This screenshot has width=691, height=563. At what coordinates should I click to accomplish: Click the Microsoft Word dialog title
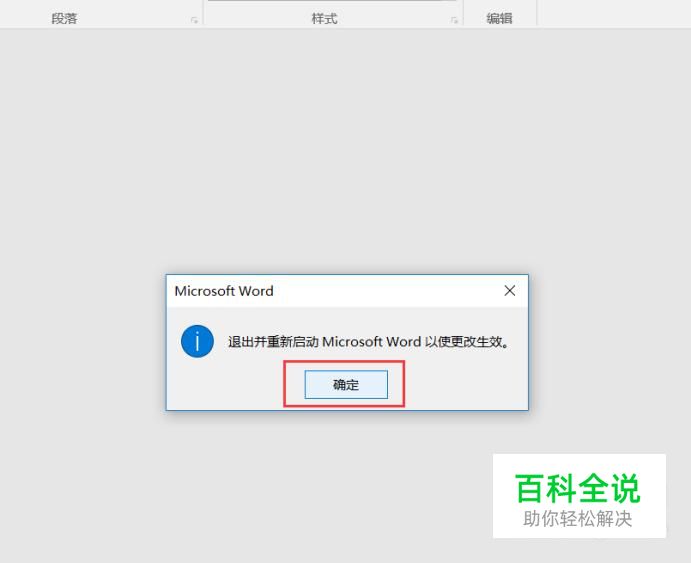tap(224, 291)
